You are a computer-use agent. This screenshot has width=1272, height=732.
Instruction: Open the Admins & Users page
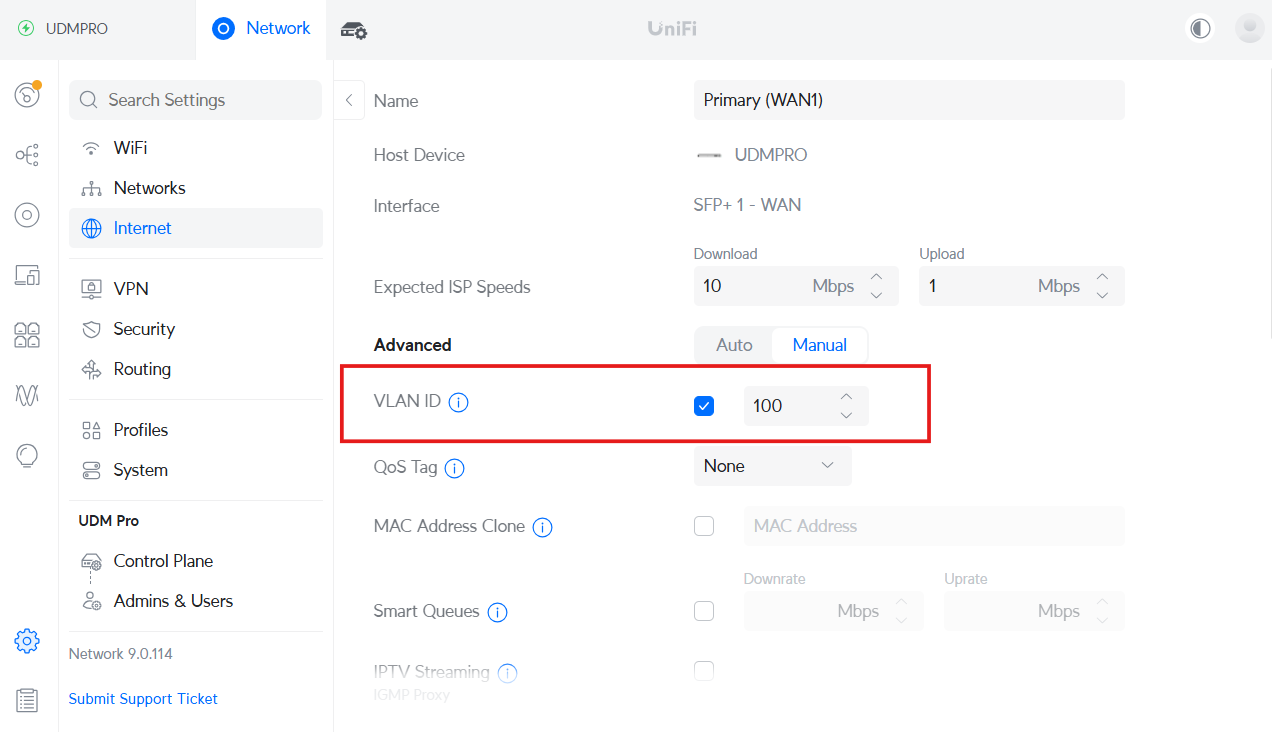pyautogui.click(x=173, y=601)
